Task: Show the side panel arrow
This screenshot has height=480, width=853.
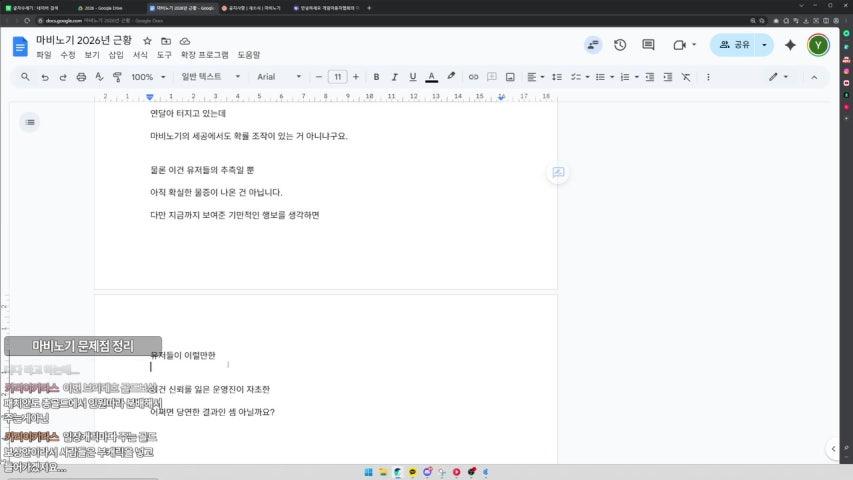Action: click(x=833, y=449)
